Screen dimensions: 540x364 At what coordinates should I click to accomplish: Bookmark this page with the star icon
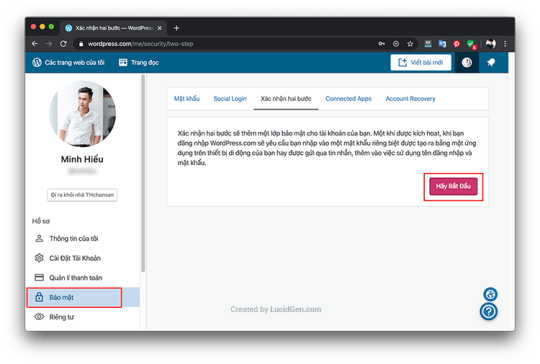click(x=410, y=44)
